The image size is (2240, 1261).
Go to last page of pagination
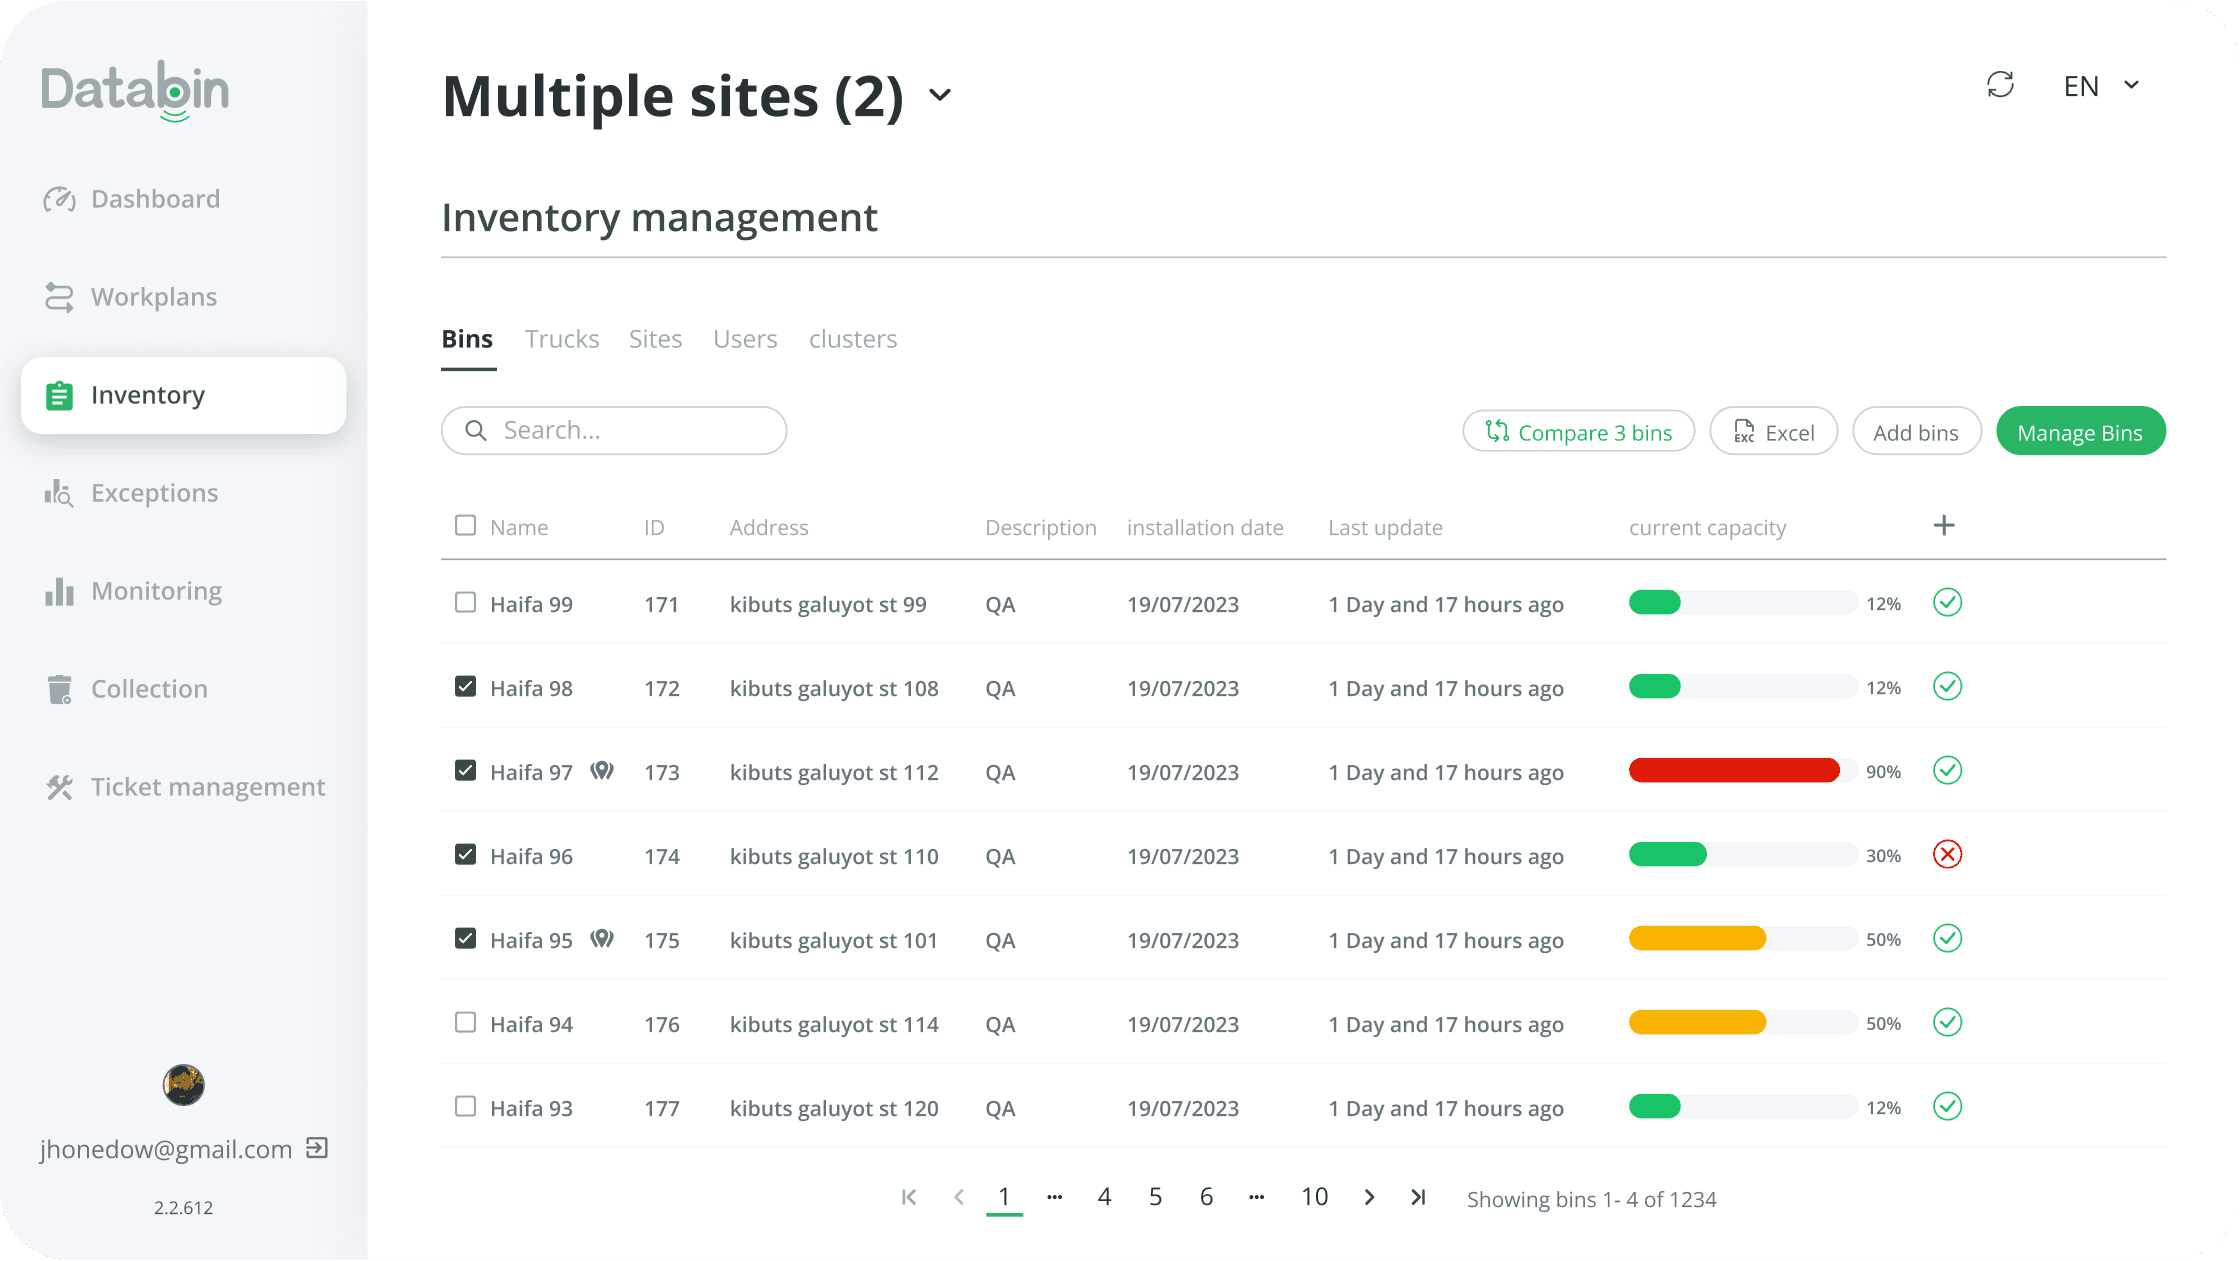[1418, 1197]
